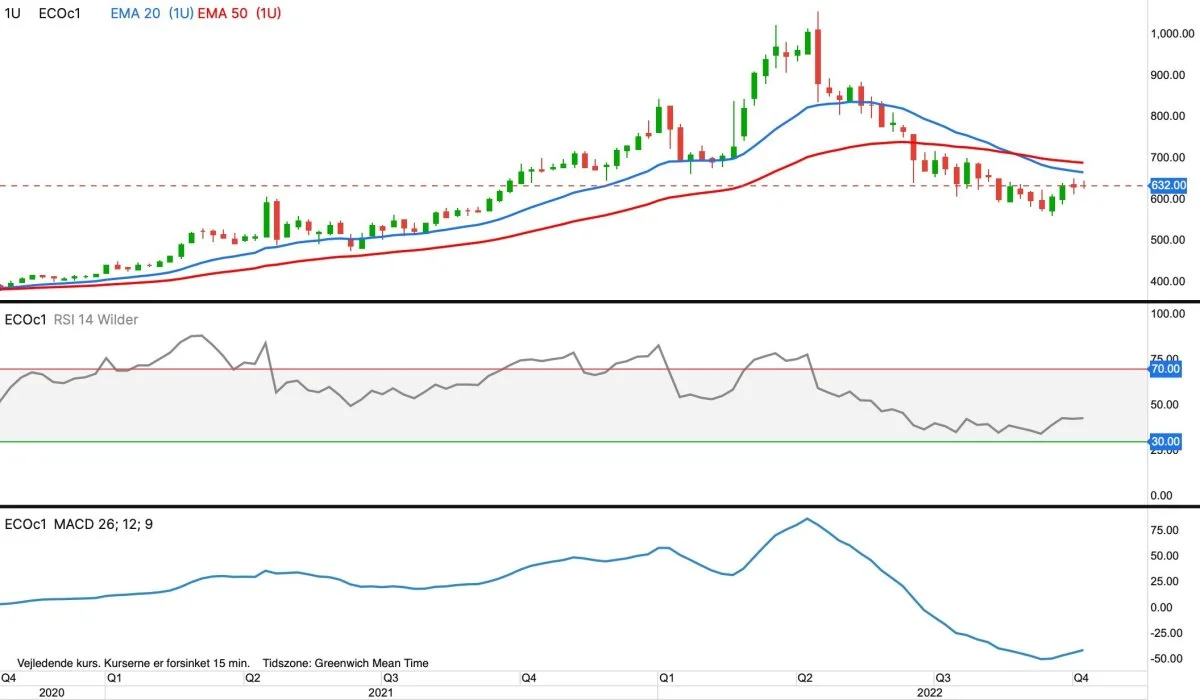1200x700 pixels.
Task: Select the RSI 14 Wilder indicator title
Action: pyautogui.click(x=94, y=319)
